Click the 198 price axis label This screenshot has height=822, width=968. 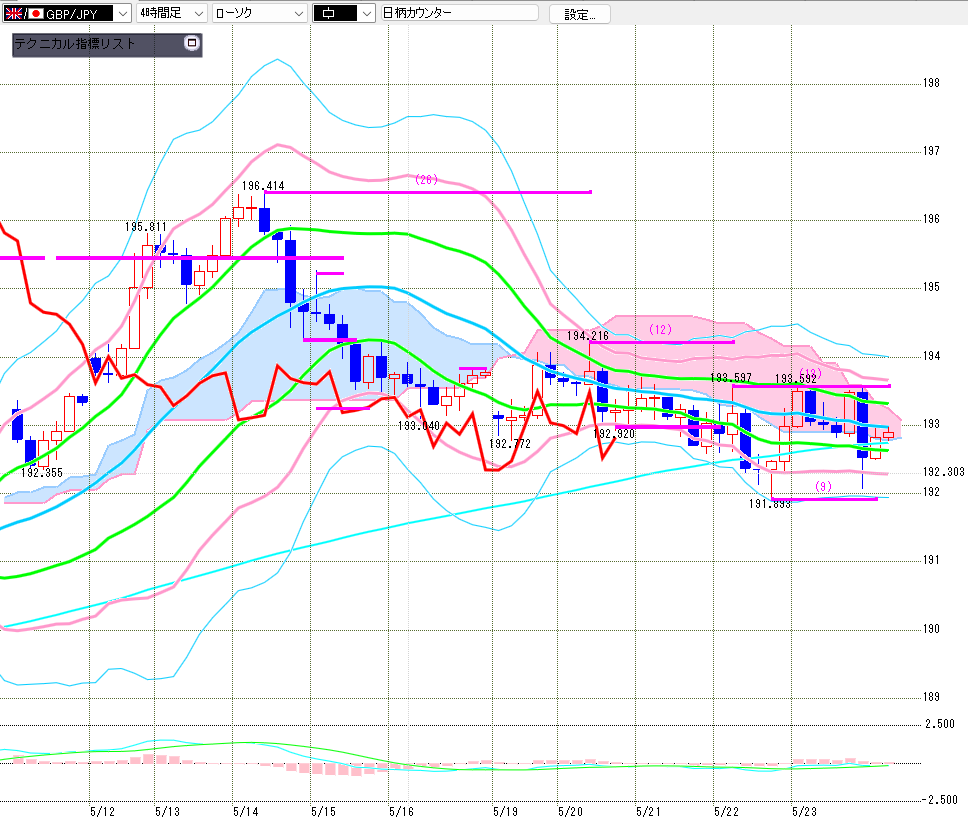pyautogui.click(x=931, y=83)
